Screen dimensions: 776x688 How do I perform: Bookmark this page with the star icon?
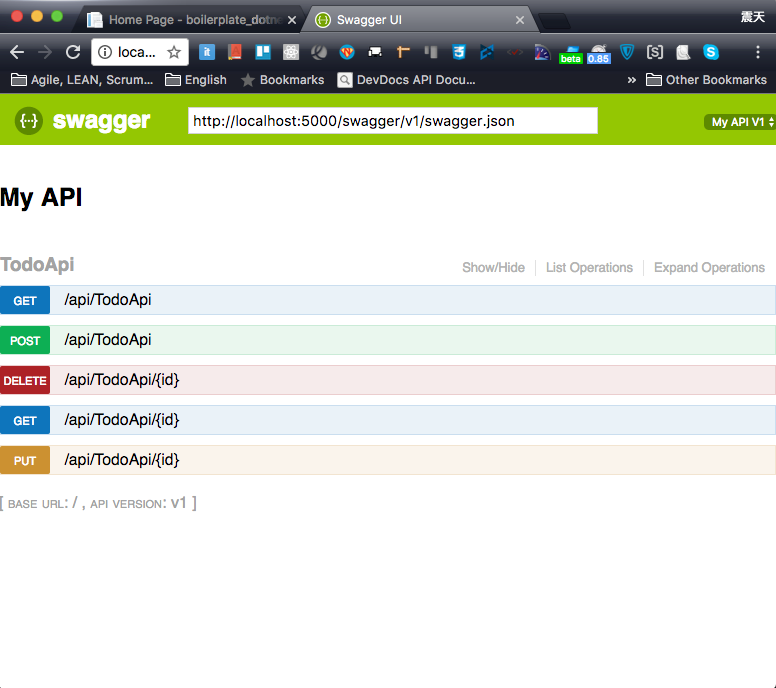pos(174,53)
